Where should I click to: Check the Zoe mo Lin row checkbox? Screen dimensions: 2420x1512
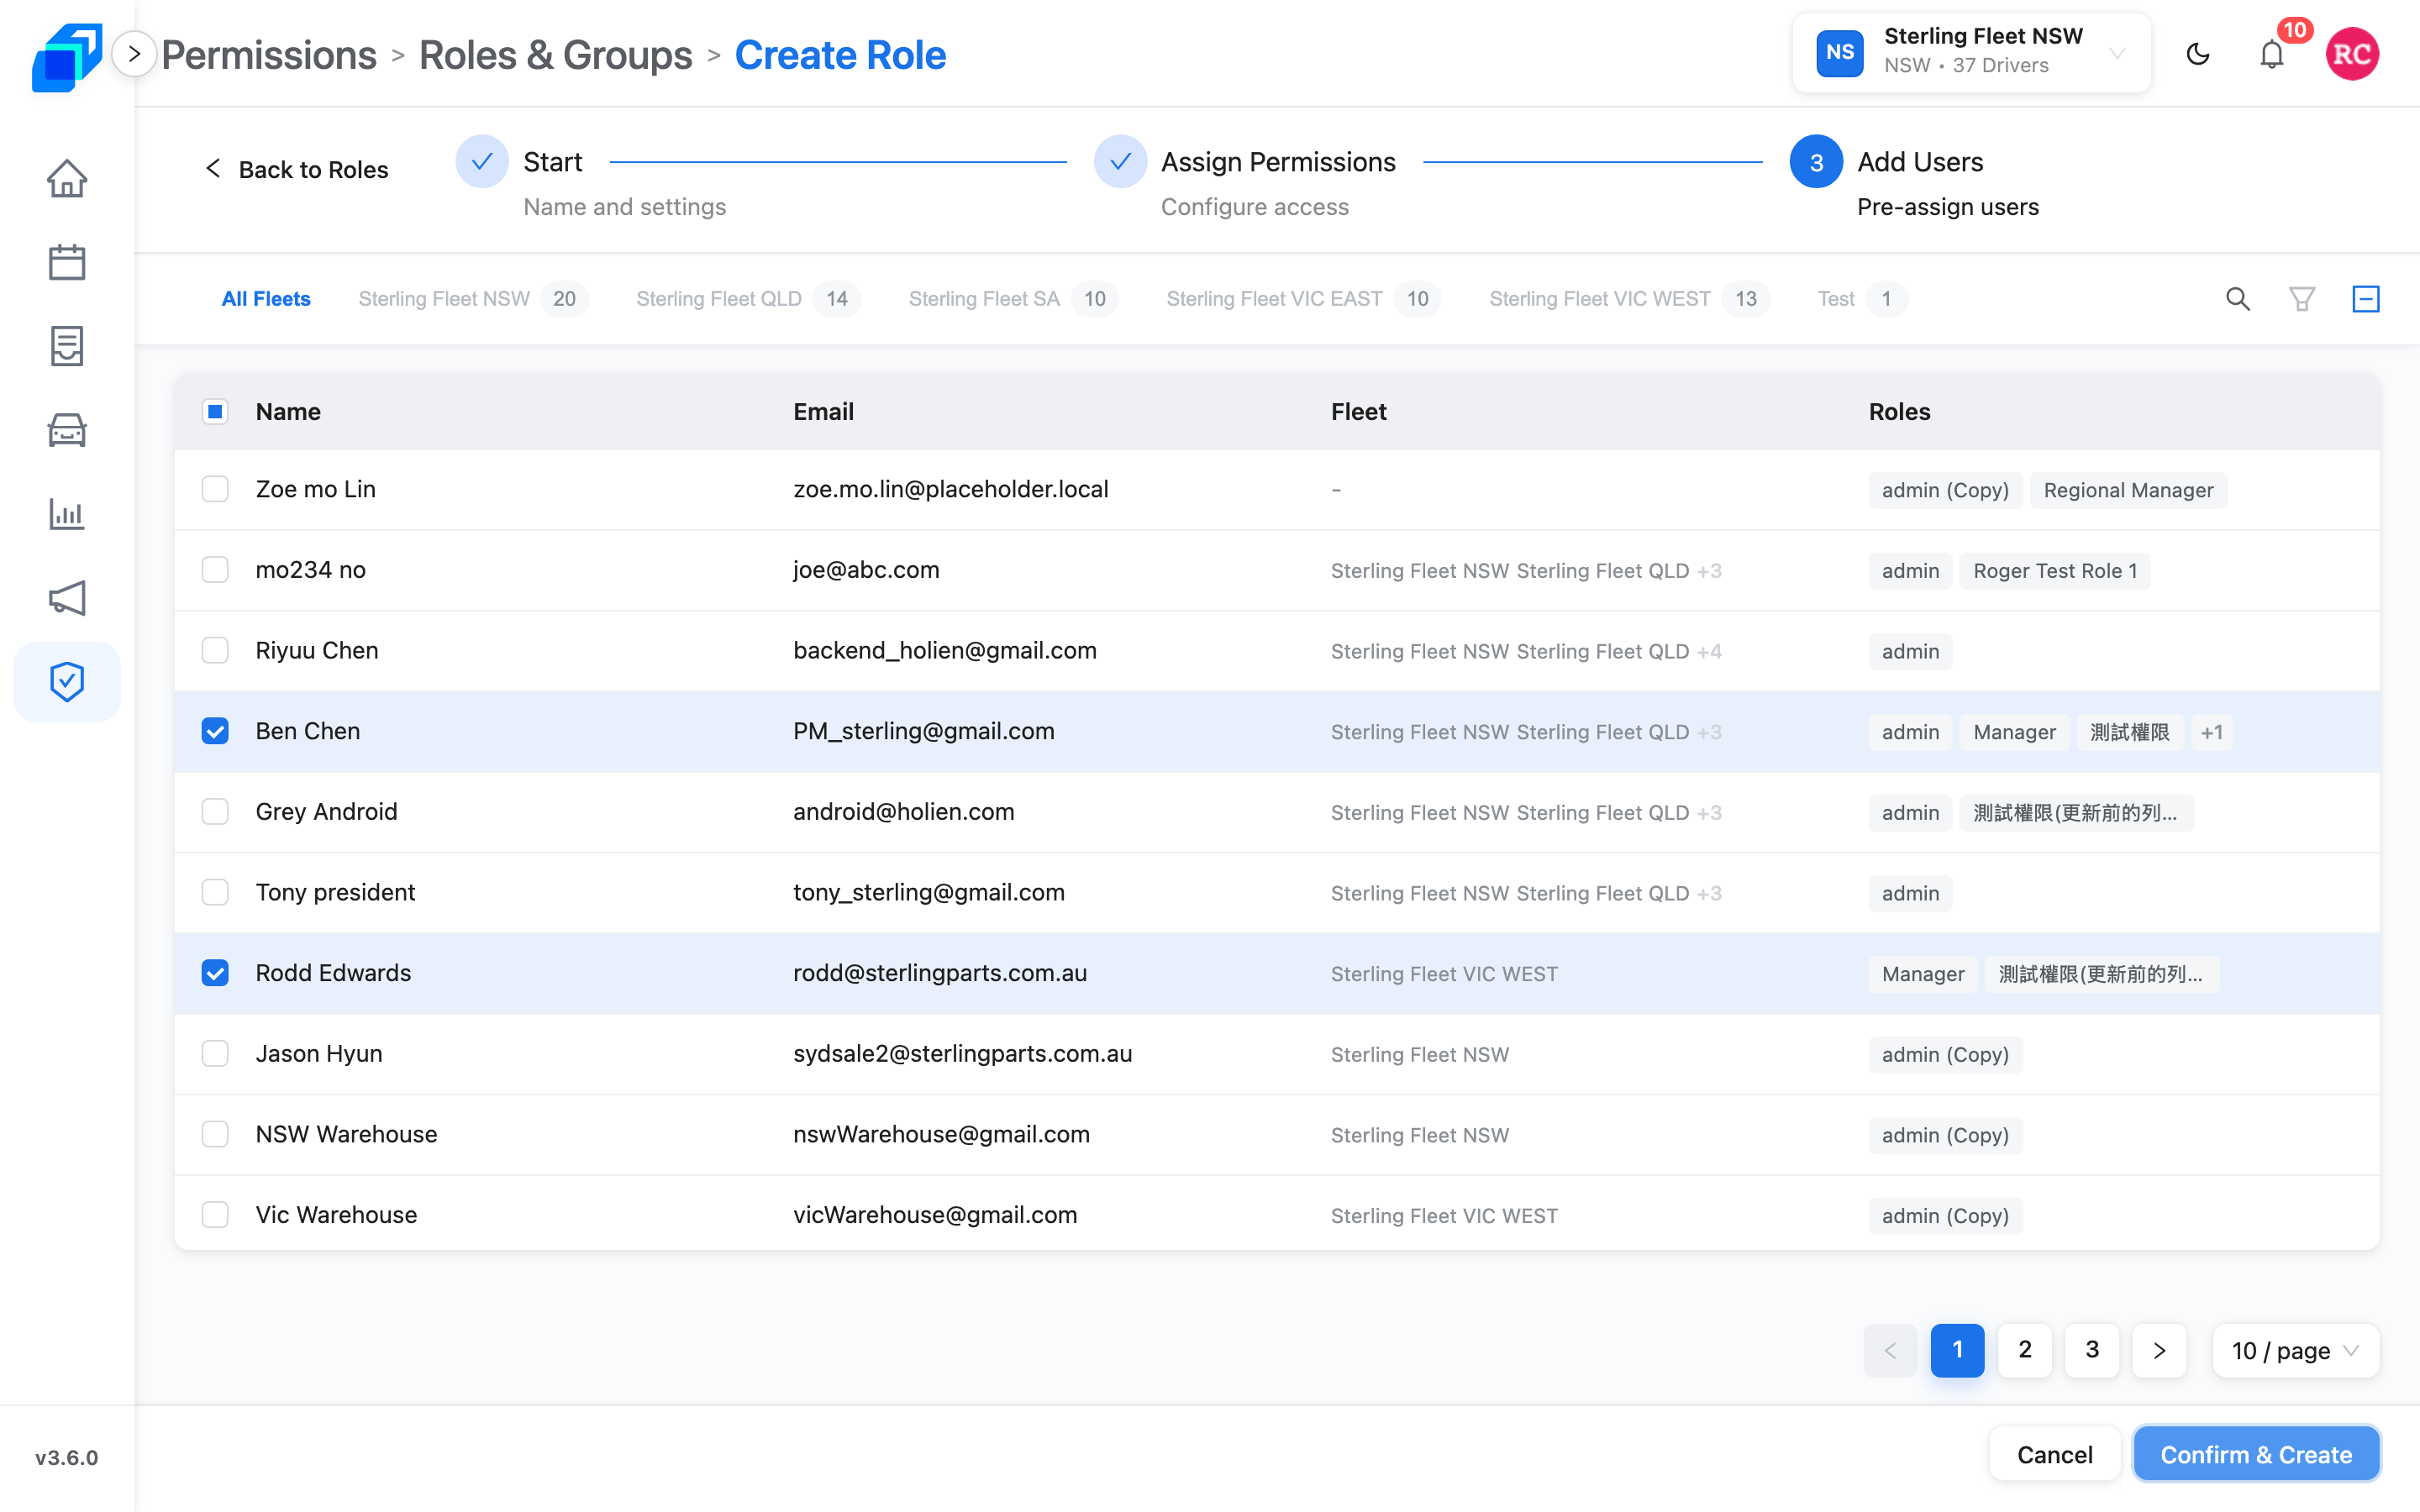(215, 489)
